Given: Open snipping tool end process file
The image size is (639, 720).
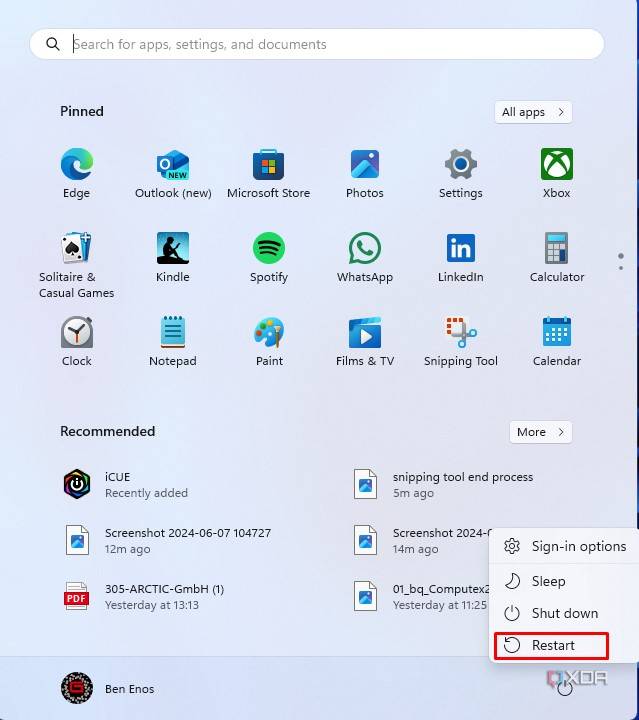Looking at the screenshot, I should [x=443, y=484].
